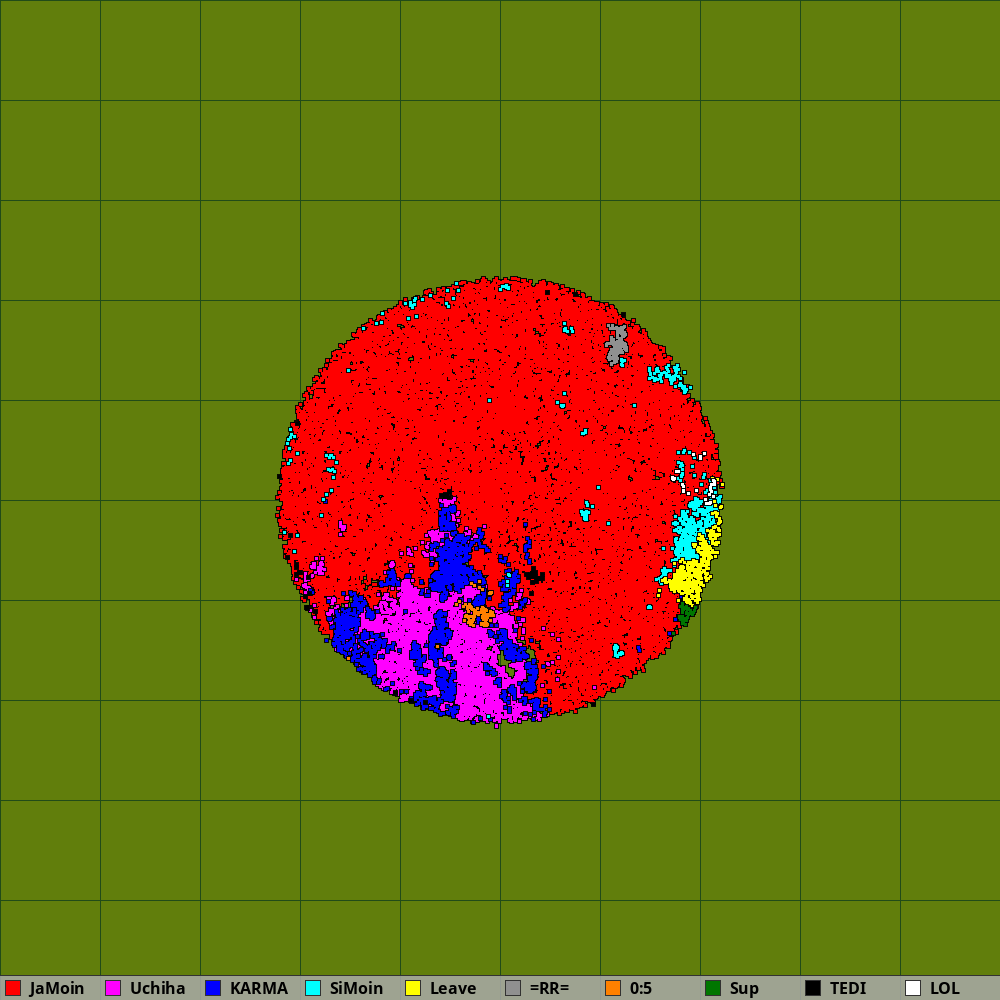Viewport: 1000px width, 1000px height.
Task: Click the red JaMoin legend swatch
Action: click(13, 988)
